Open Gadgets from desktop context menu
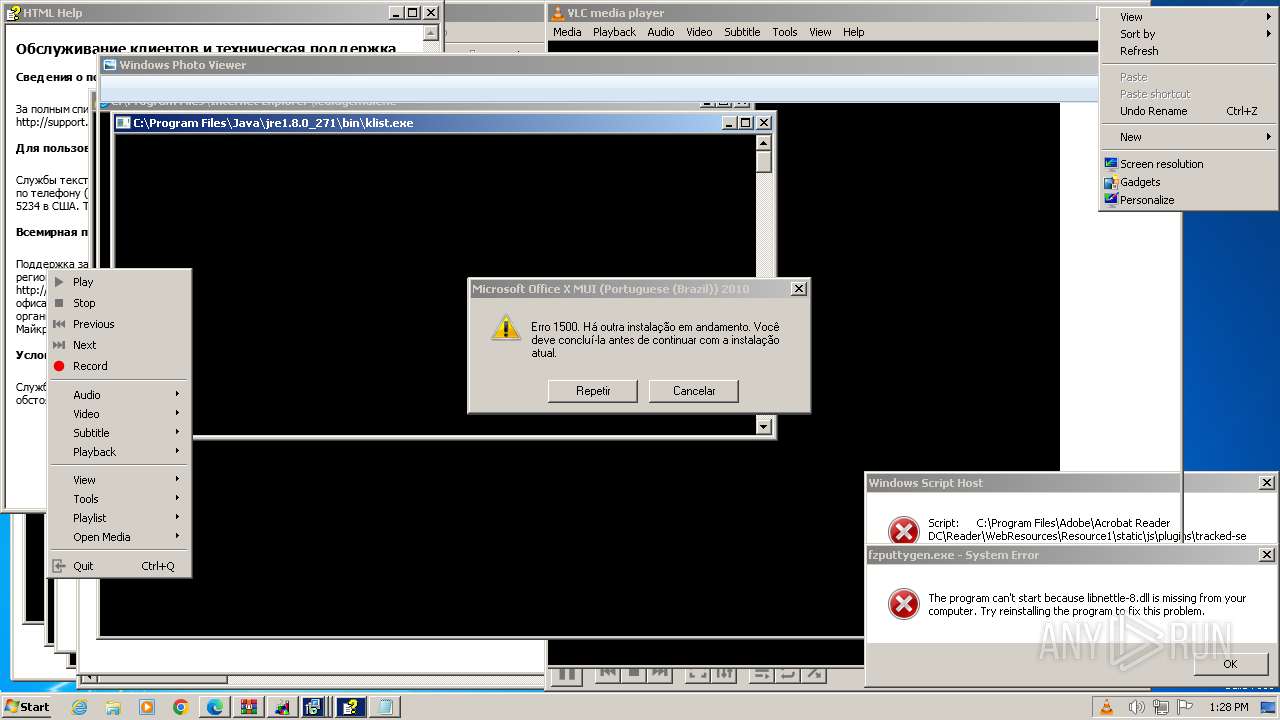 (x=1188, y=182)
